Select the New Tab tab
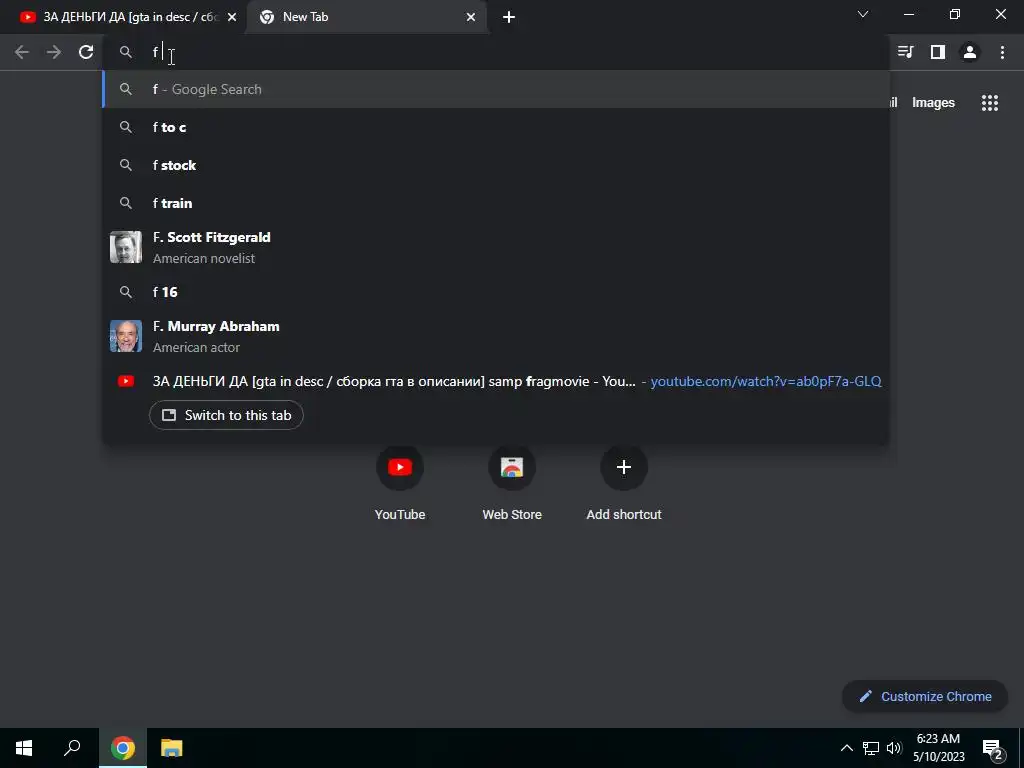 (x=366, y=17)
